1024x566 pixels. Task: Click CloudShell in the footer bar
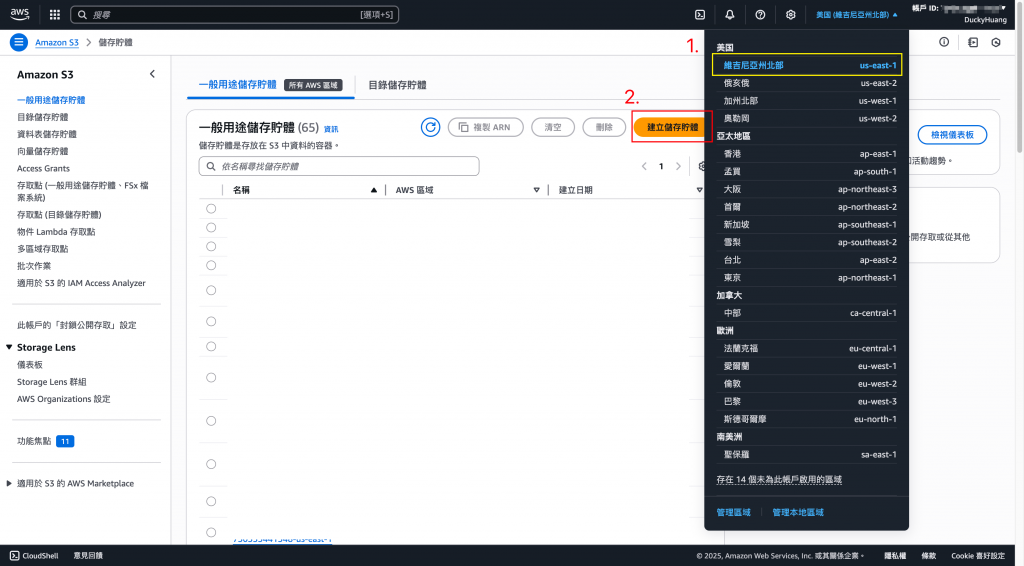(35, 556)
